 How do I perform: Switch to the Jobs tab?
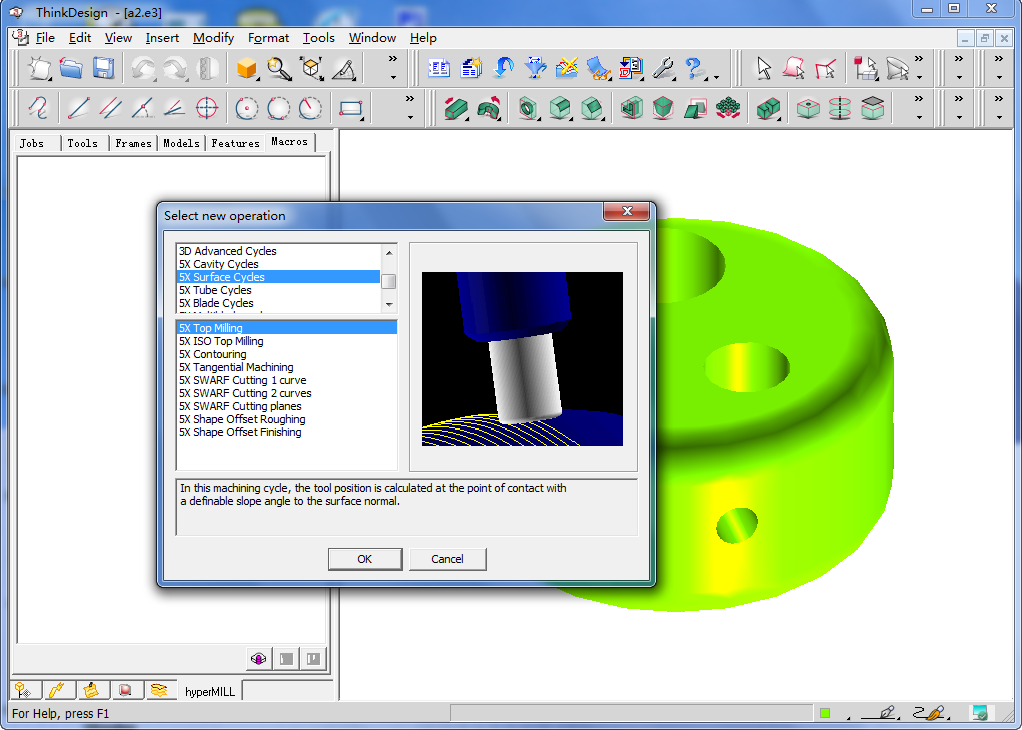pos(32,143)
